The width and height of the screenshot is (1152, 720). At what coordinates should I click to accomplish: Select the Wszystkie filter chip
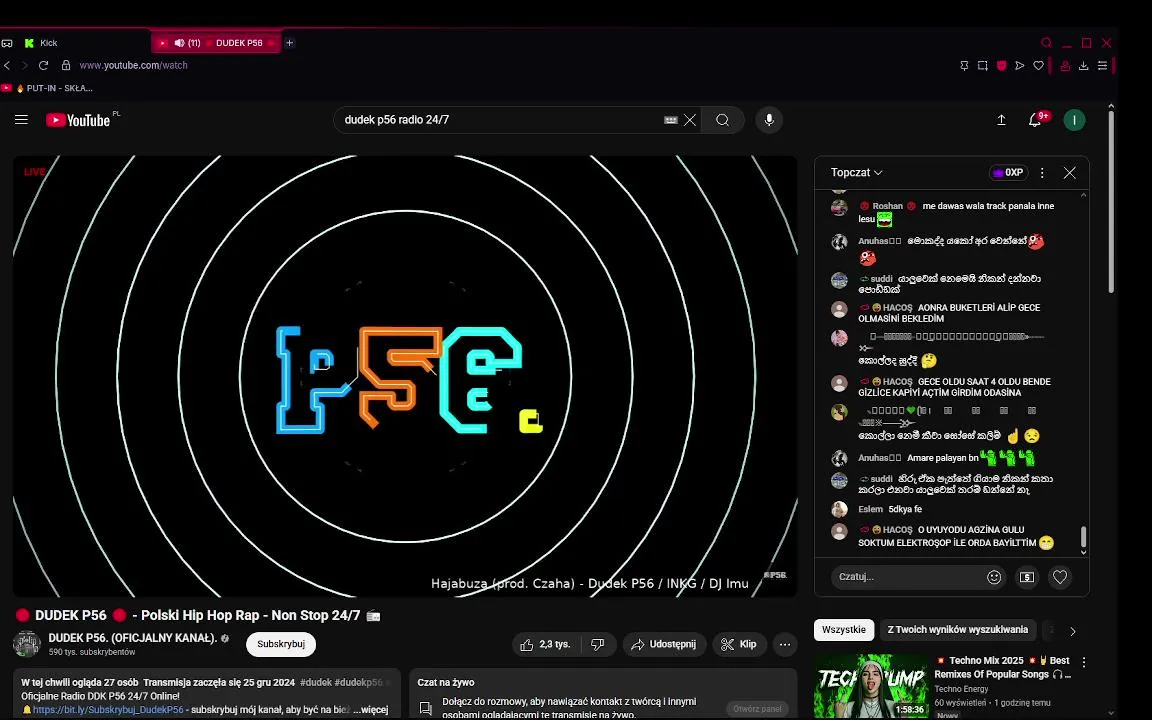click(x=843, y=630)
